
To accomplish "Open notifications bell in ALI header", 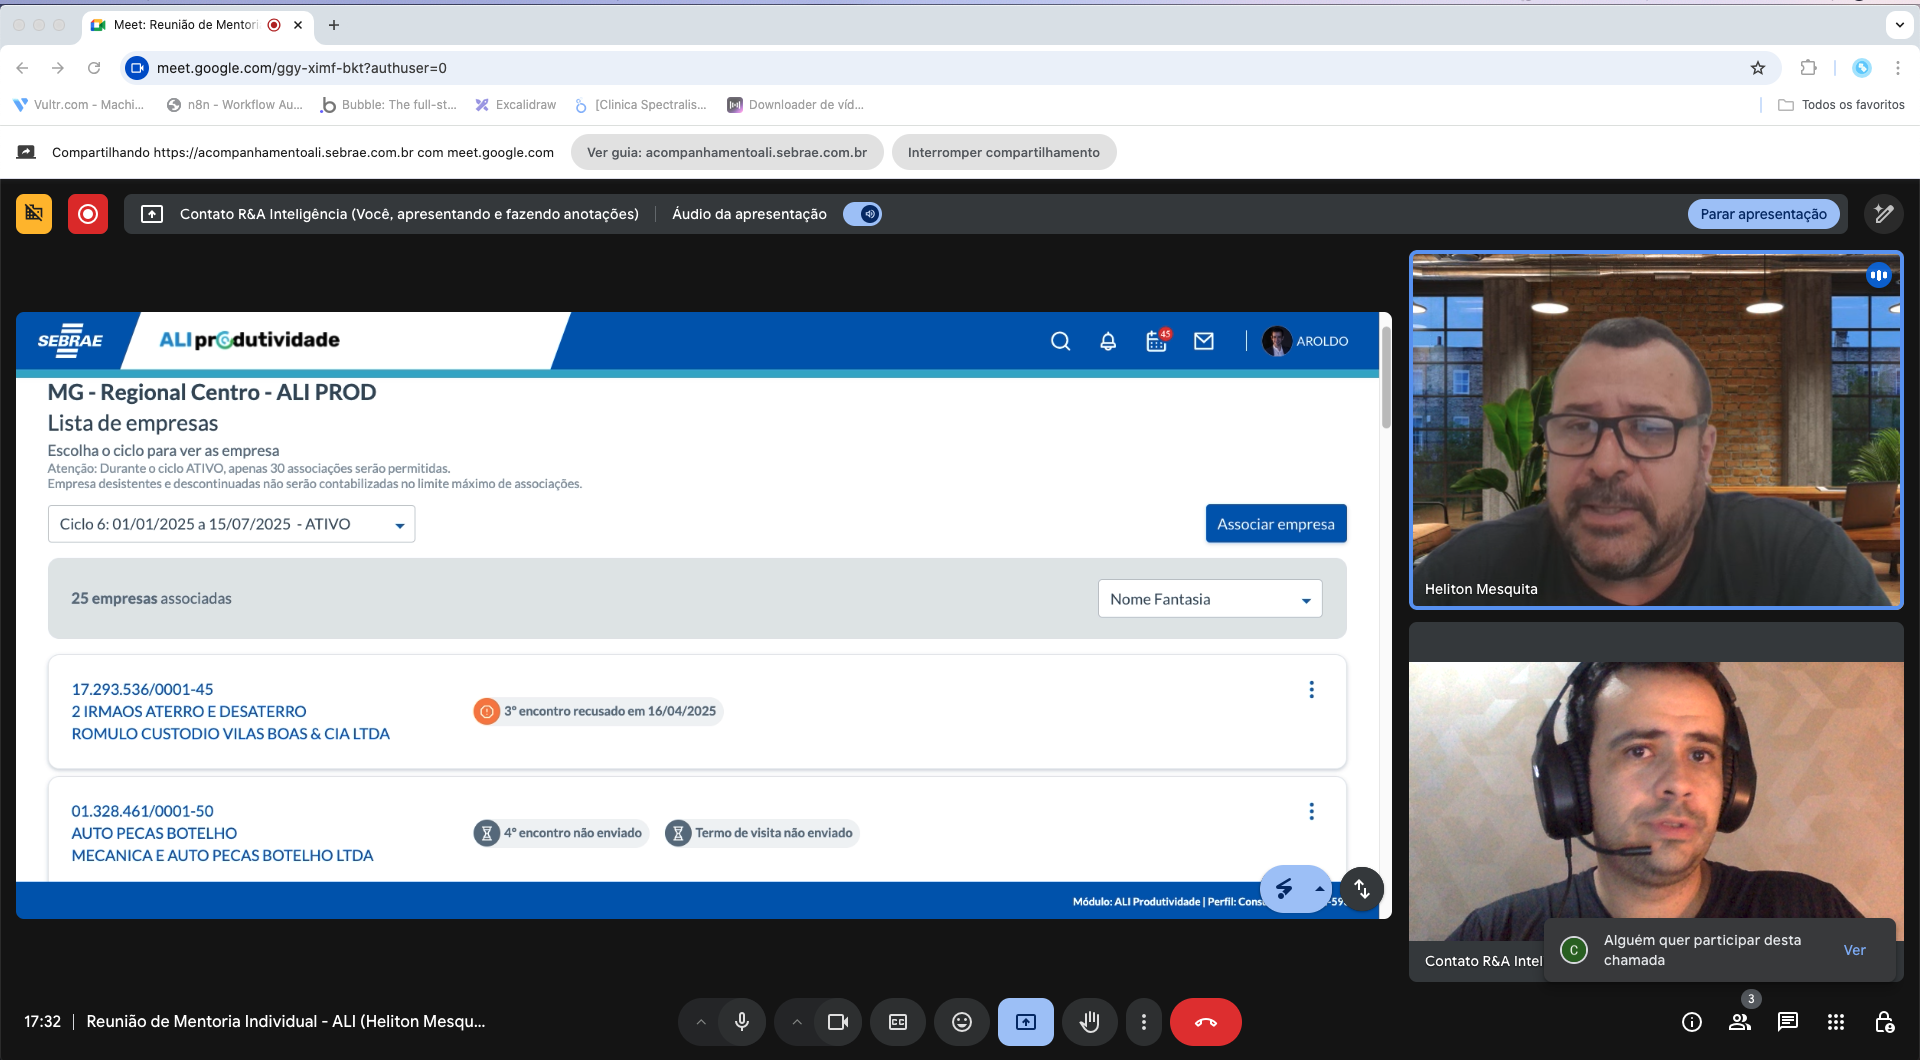I will coord(1108,341).
